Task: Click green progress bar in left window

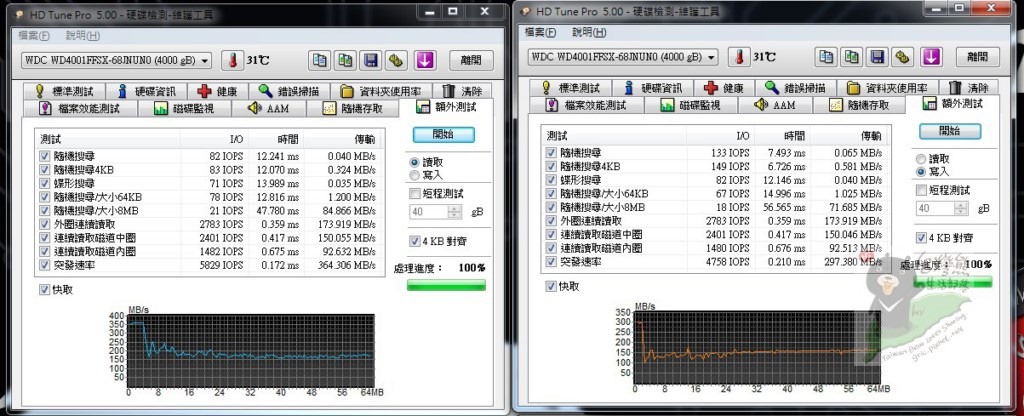Action: coord(446,285)
